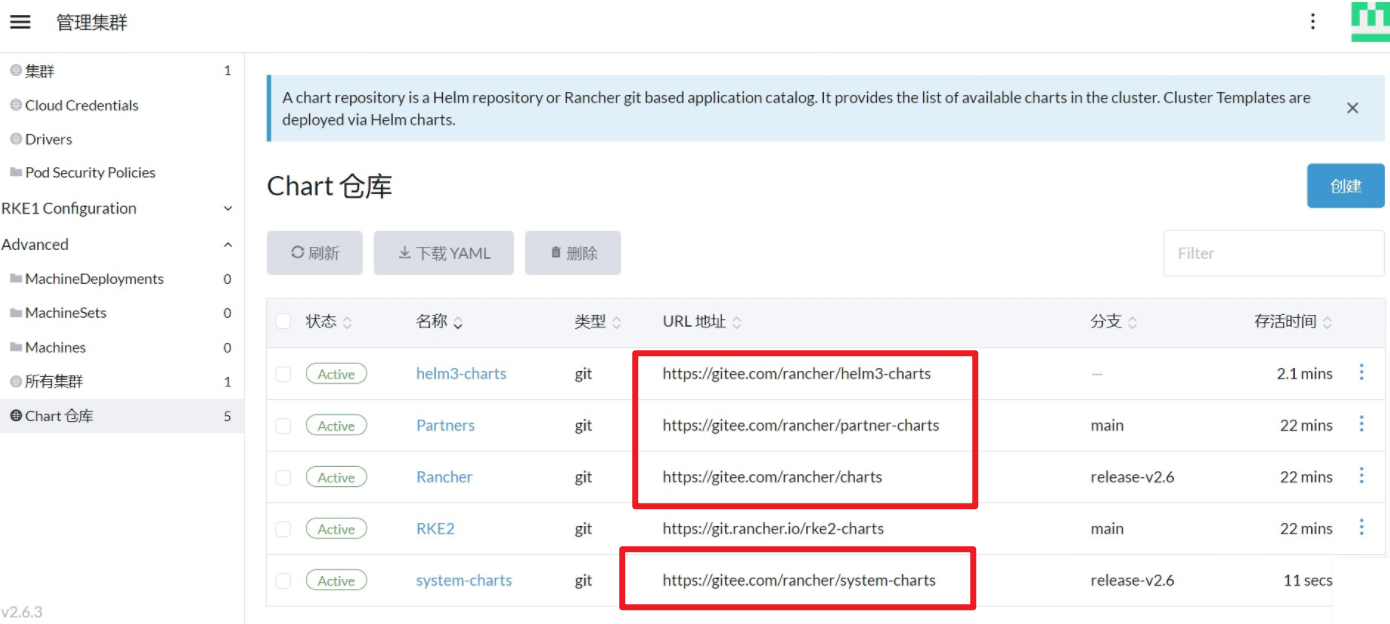Click folder icon beside Machines
The image size is (1390, 624).
click(16, 347)
